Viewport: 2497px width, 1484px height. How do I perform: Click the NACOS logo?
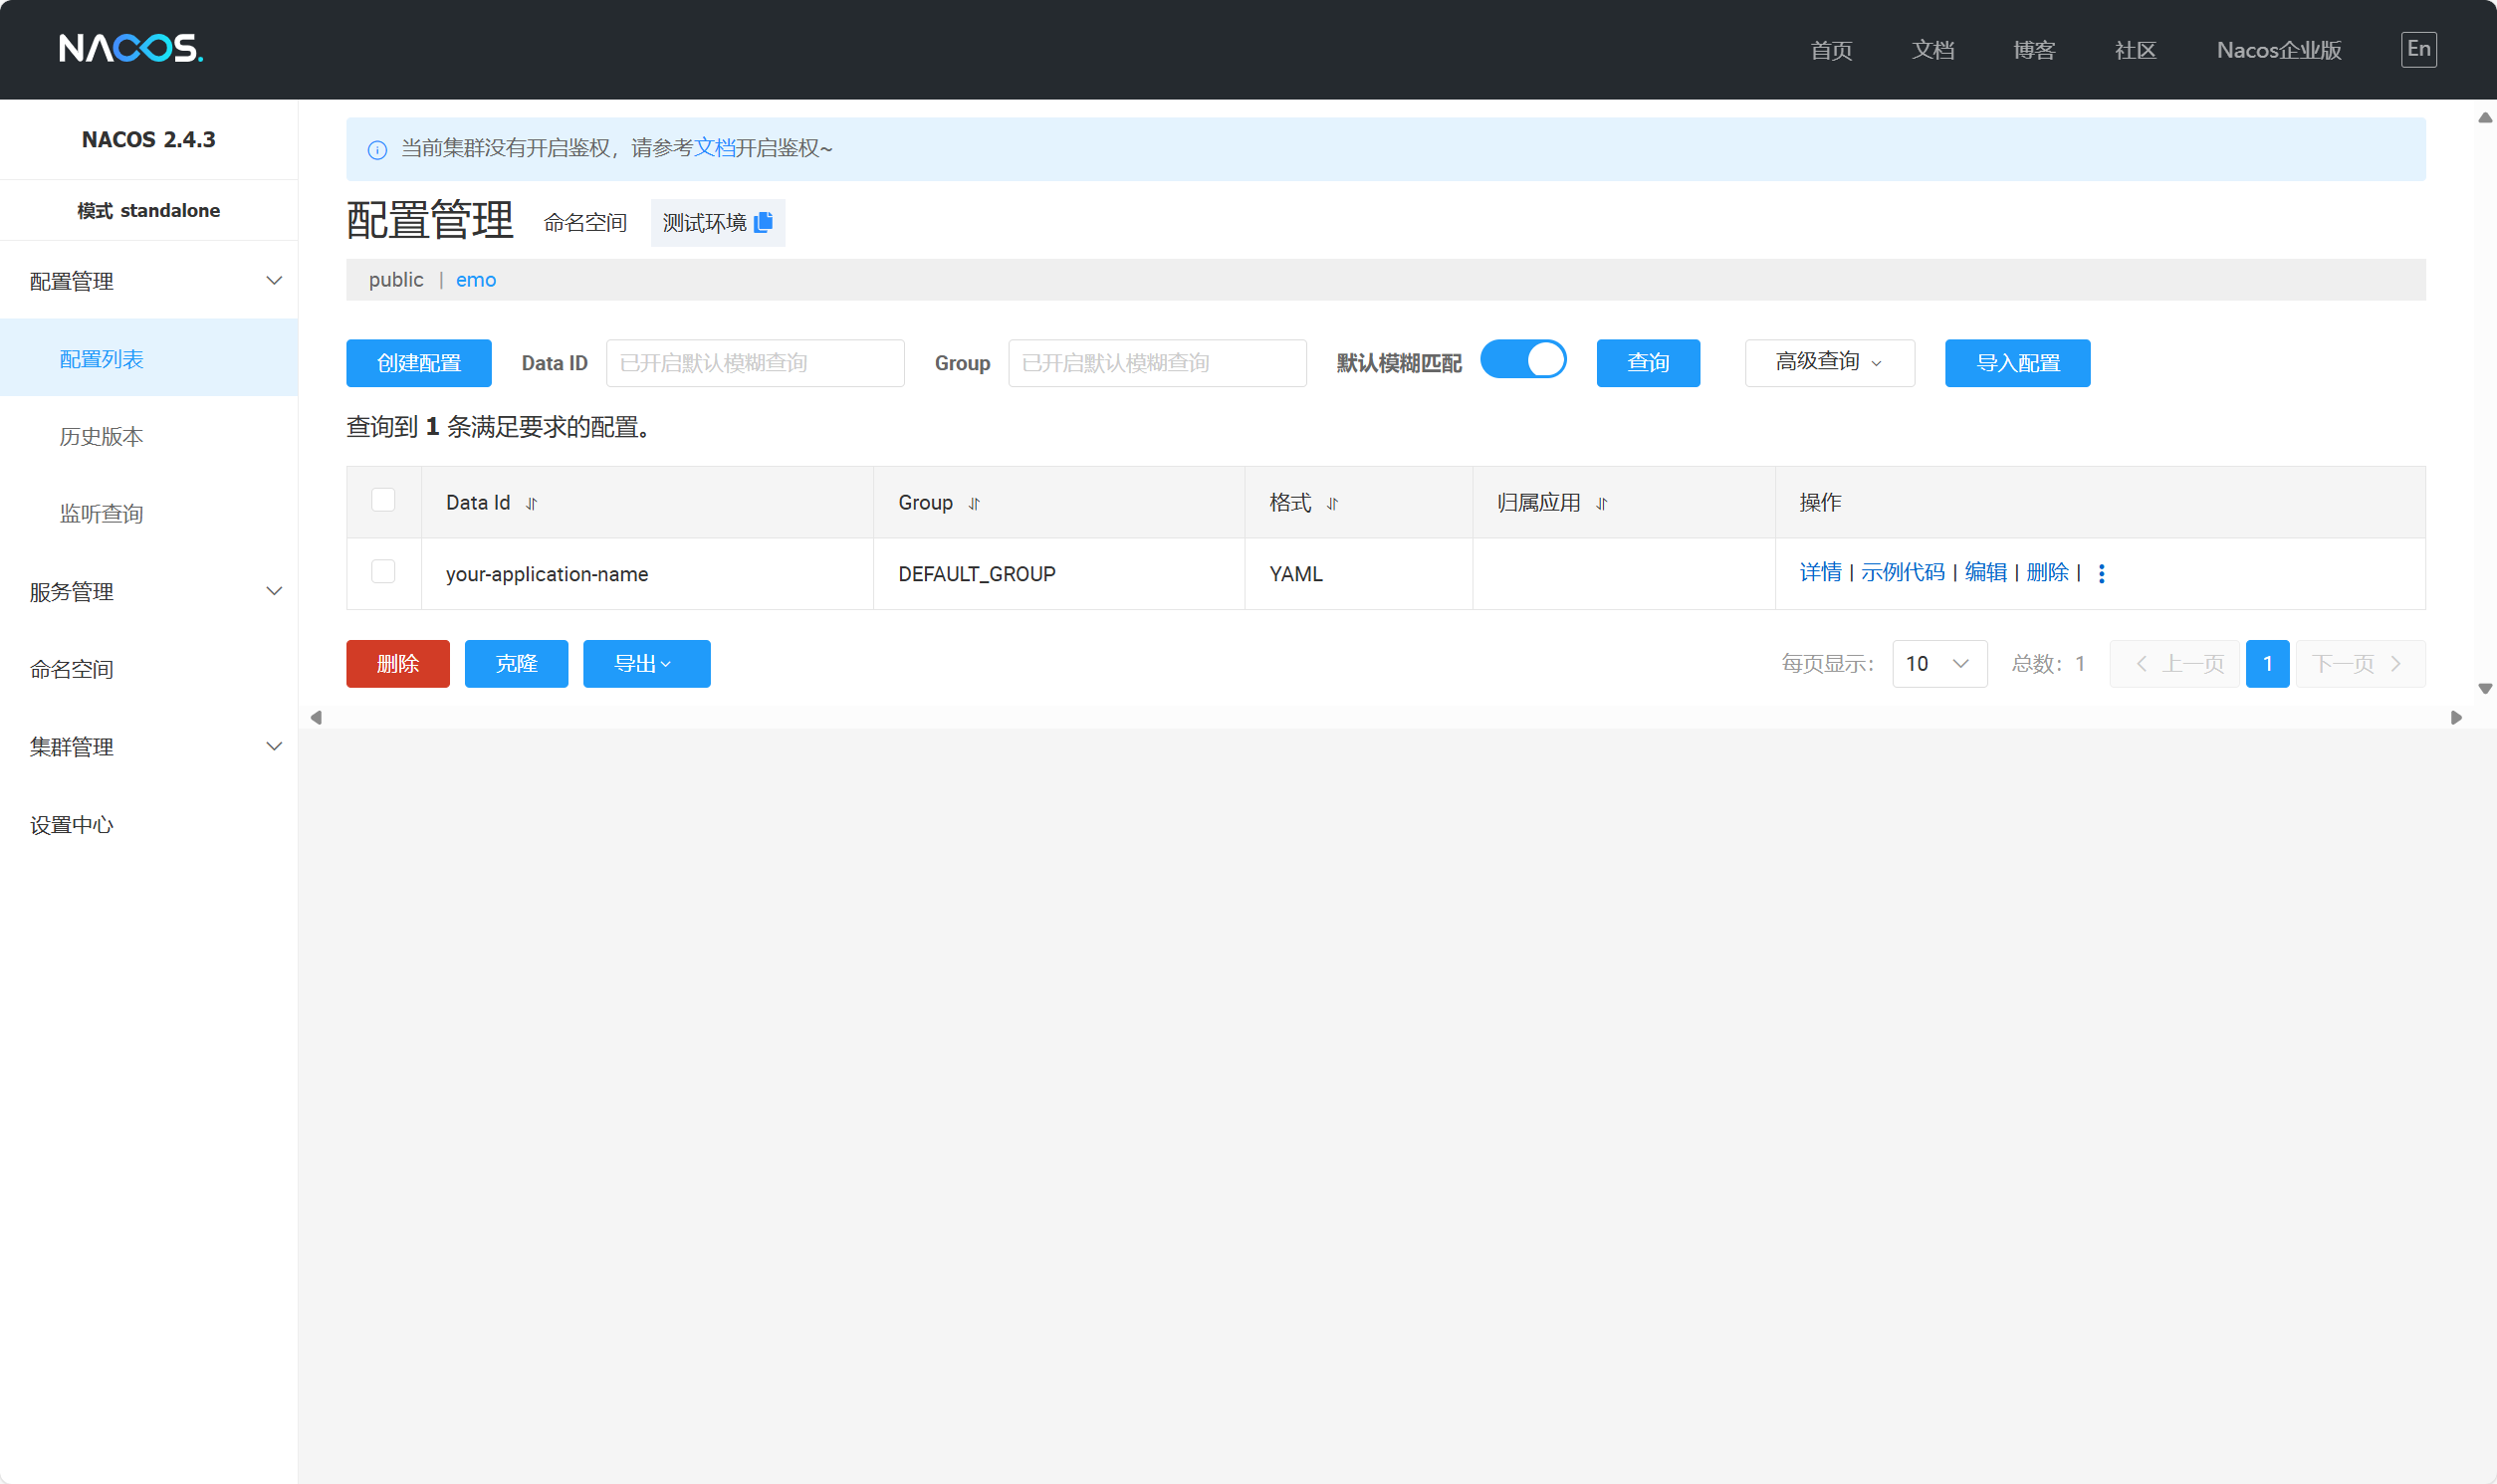coord(130,48)
